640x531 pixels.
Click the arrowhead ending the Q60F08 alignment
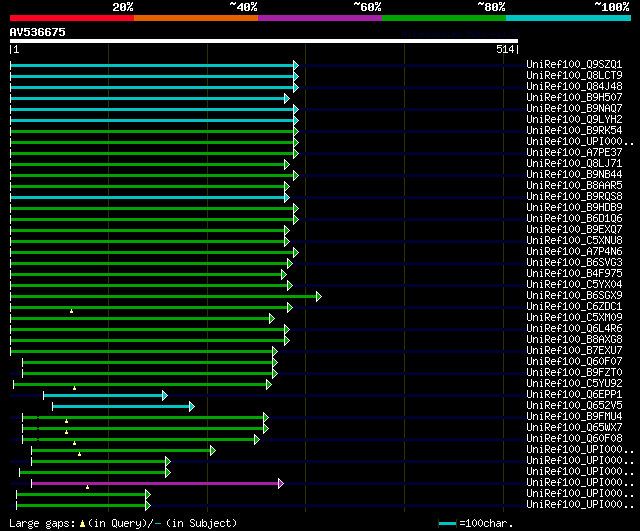pyautogui.click(x=257, y=440)
